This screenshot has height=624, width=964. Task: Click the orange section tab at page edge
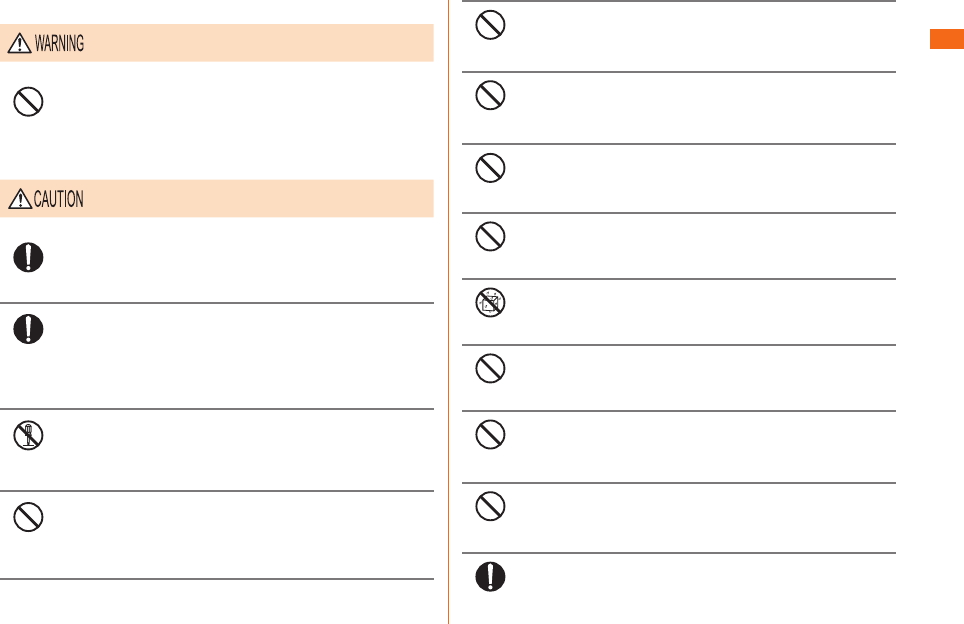tap(947, 39)
